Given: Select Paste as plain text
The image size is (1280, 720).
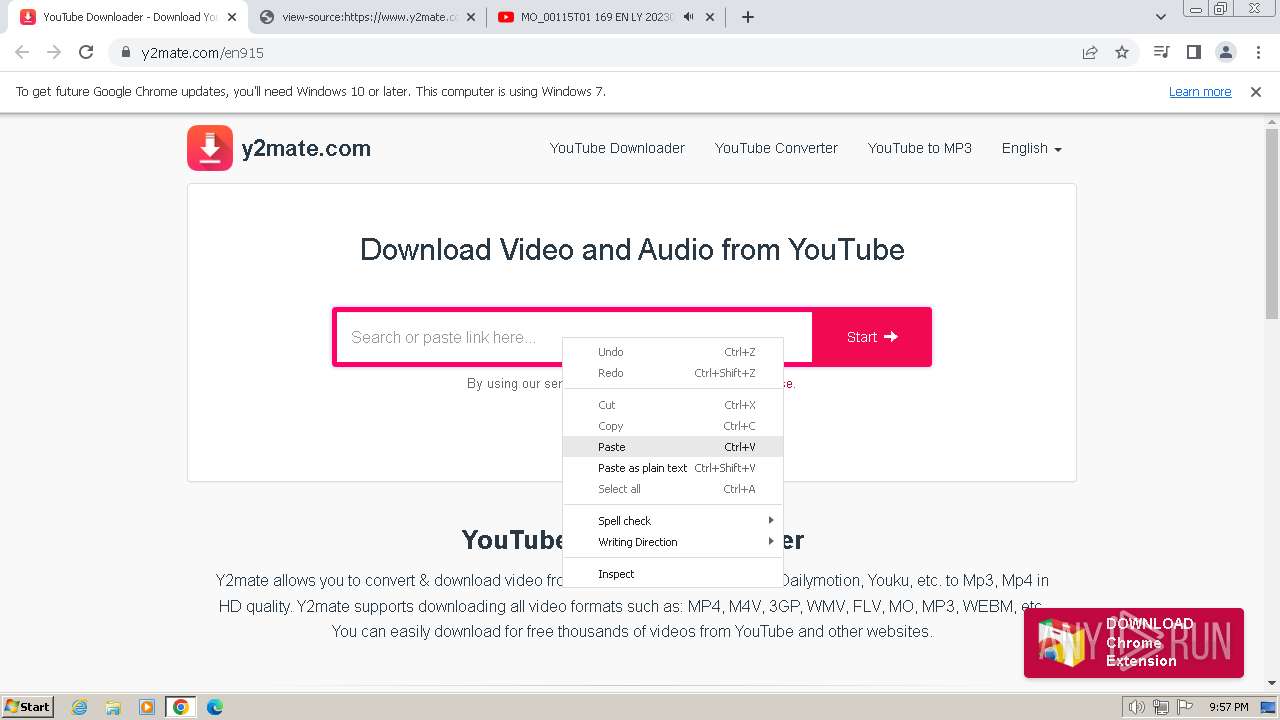Looking at the screenshot, I should click(673, 468).
